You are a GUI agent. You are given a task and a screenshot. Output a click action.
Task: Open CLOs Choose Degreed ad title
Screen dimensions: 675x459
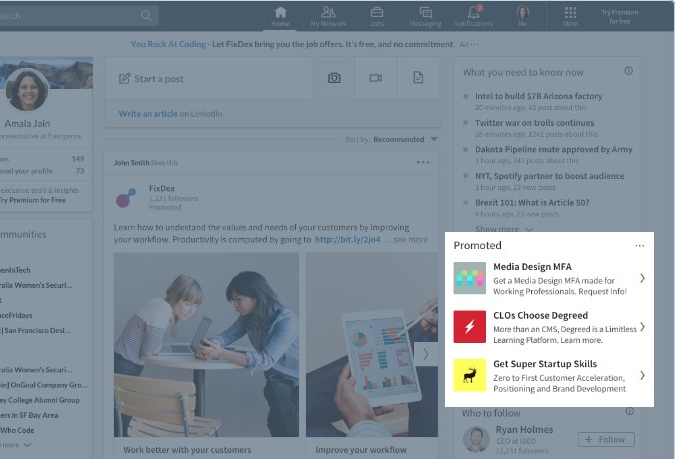click(x=541, y=316)
